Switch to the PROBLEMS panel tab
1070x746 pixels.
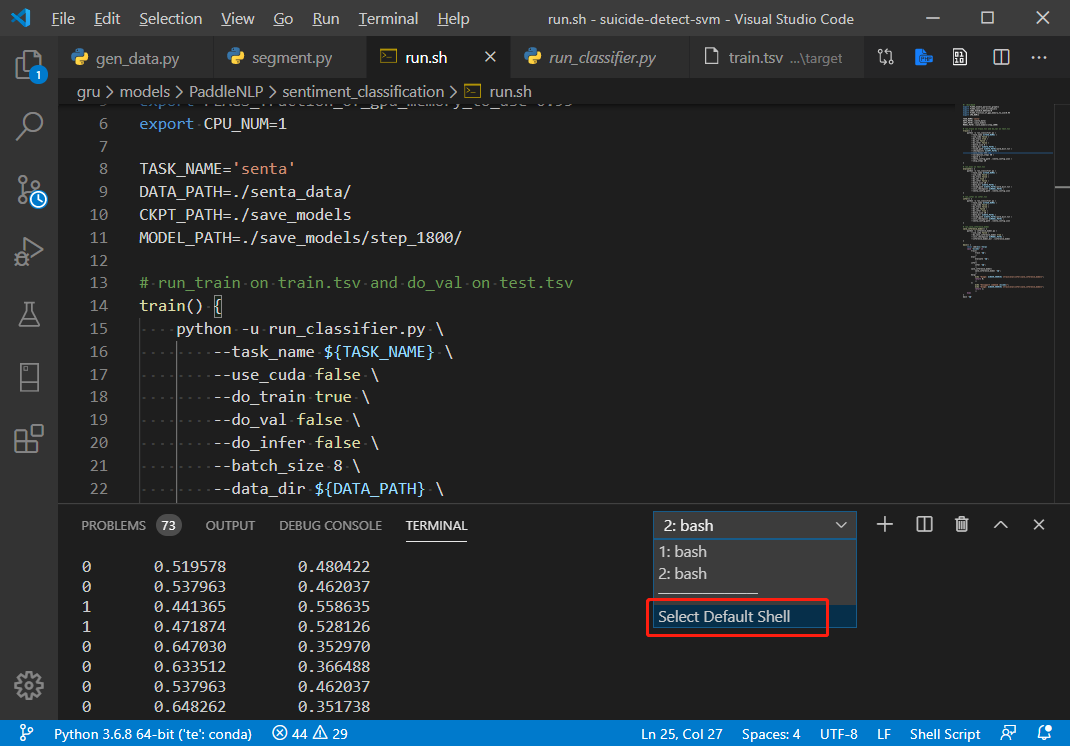click(130, 526)
